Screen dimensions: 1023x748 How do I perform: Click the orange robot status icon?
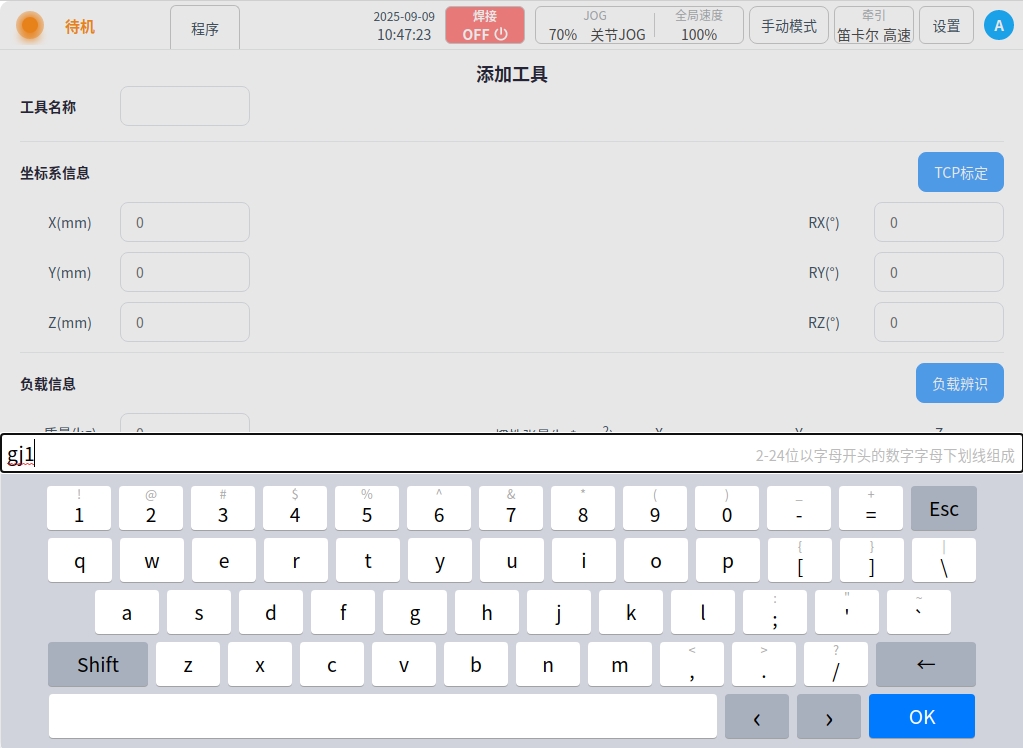click(30, 26)
